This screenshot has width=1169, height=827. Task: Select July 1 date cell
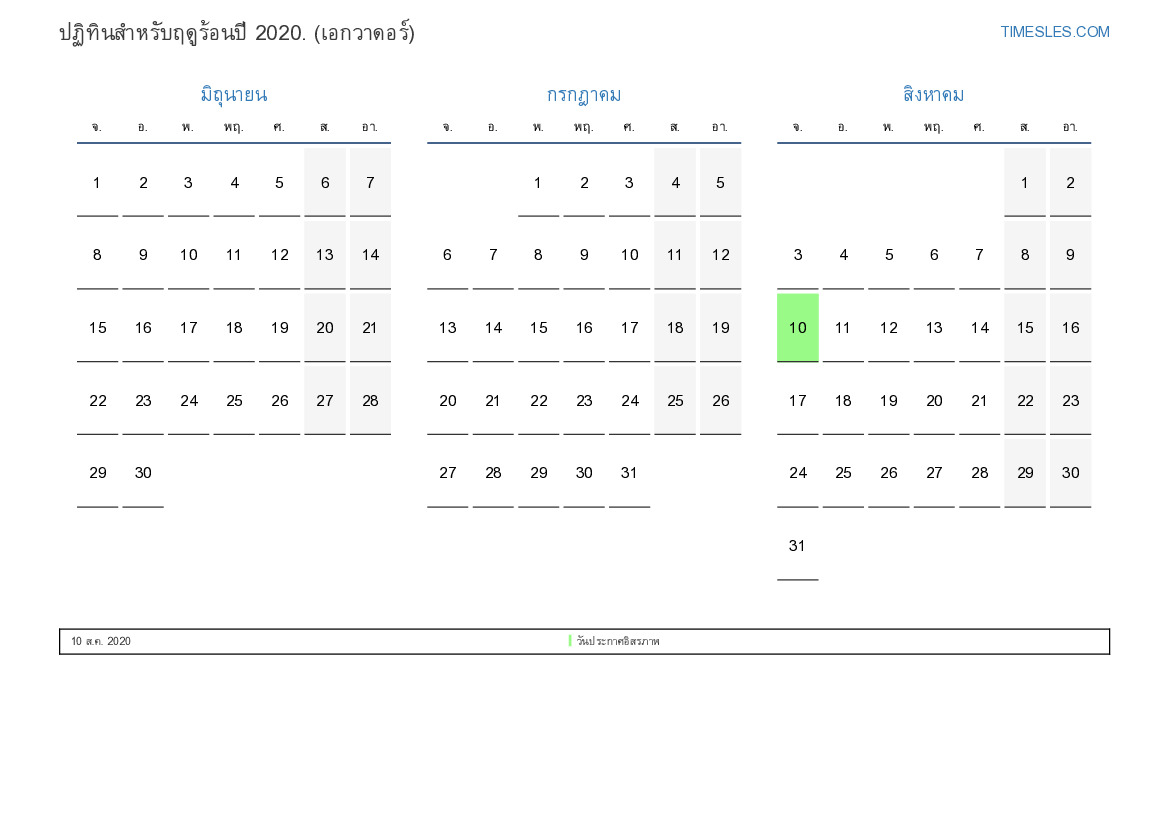point(538,183)
